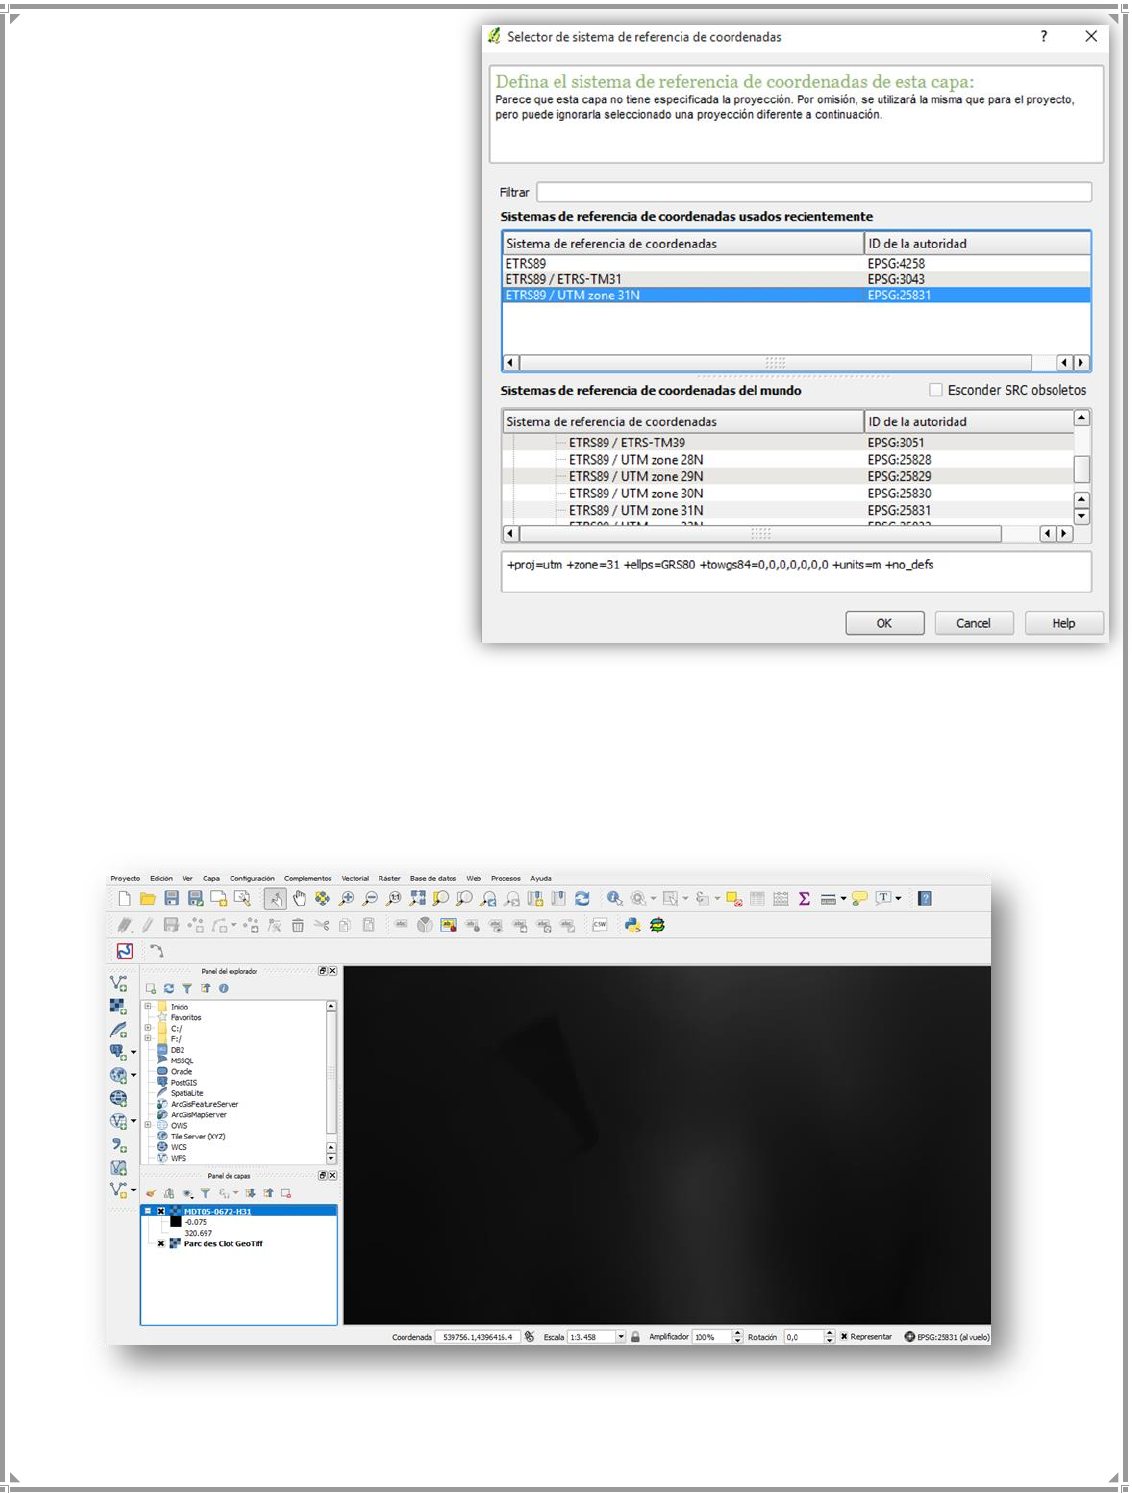The width and height of the screenshot is (1132, 1493).
Task: Select PostGIS in the explorer tree
Action: coord(184,1083)
